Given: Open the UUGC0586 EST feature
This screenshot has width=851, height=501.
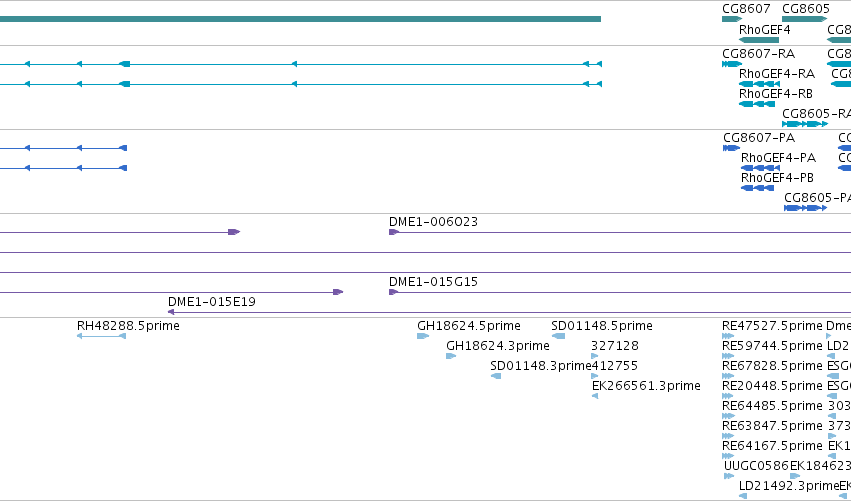Looking at the screenshot, I should pyautogui.click(x=729, y=477).
